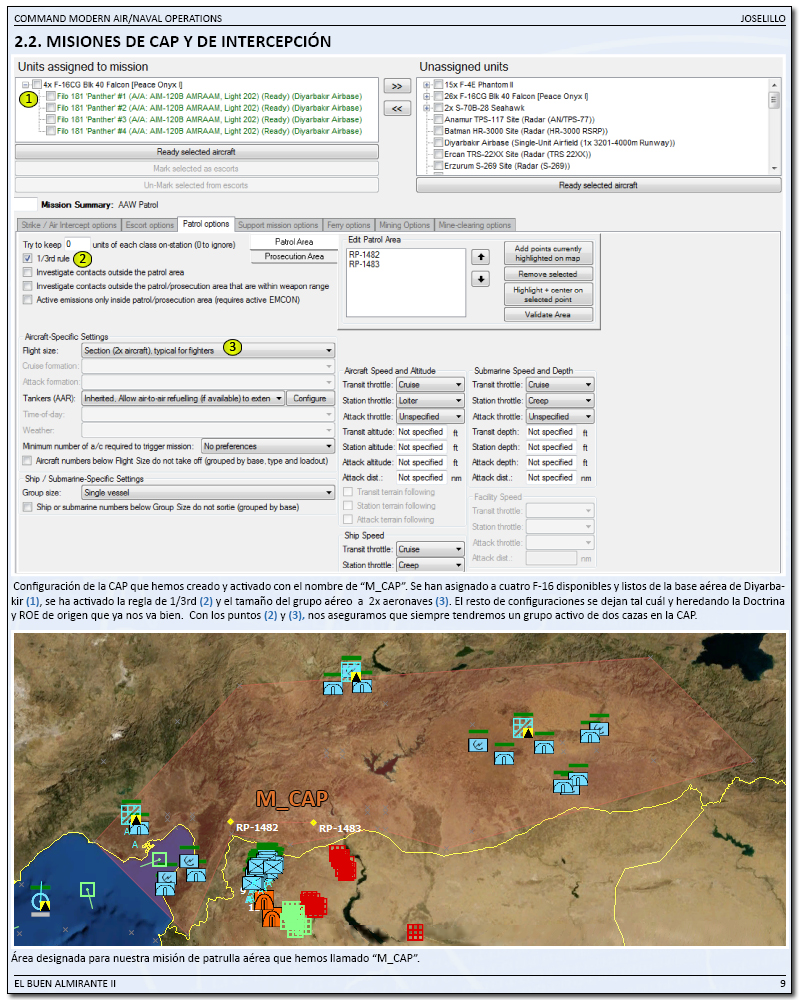The height and width of the screenshot is (1000, 800).
Task: Switch to Escort options tab
Action: pos(150,225)
